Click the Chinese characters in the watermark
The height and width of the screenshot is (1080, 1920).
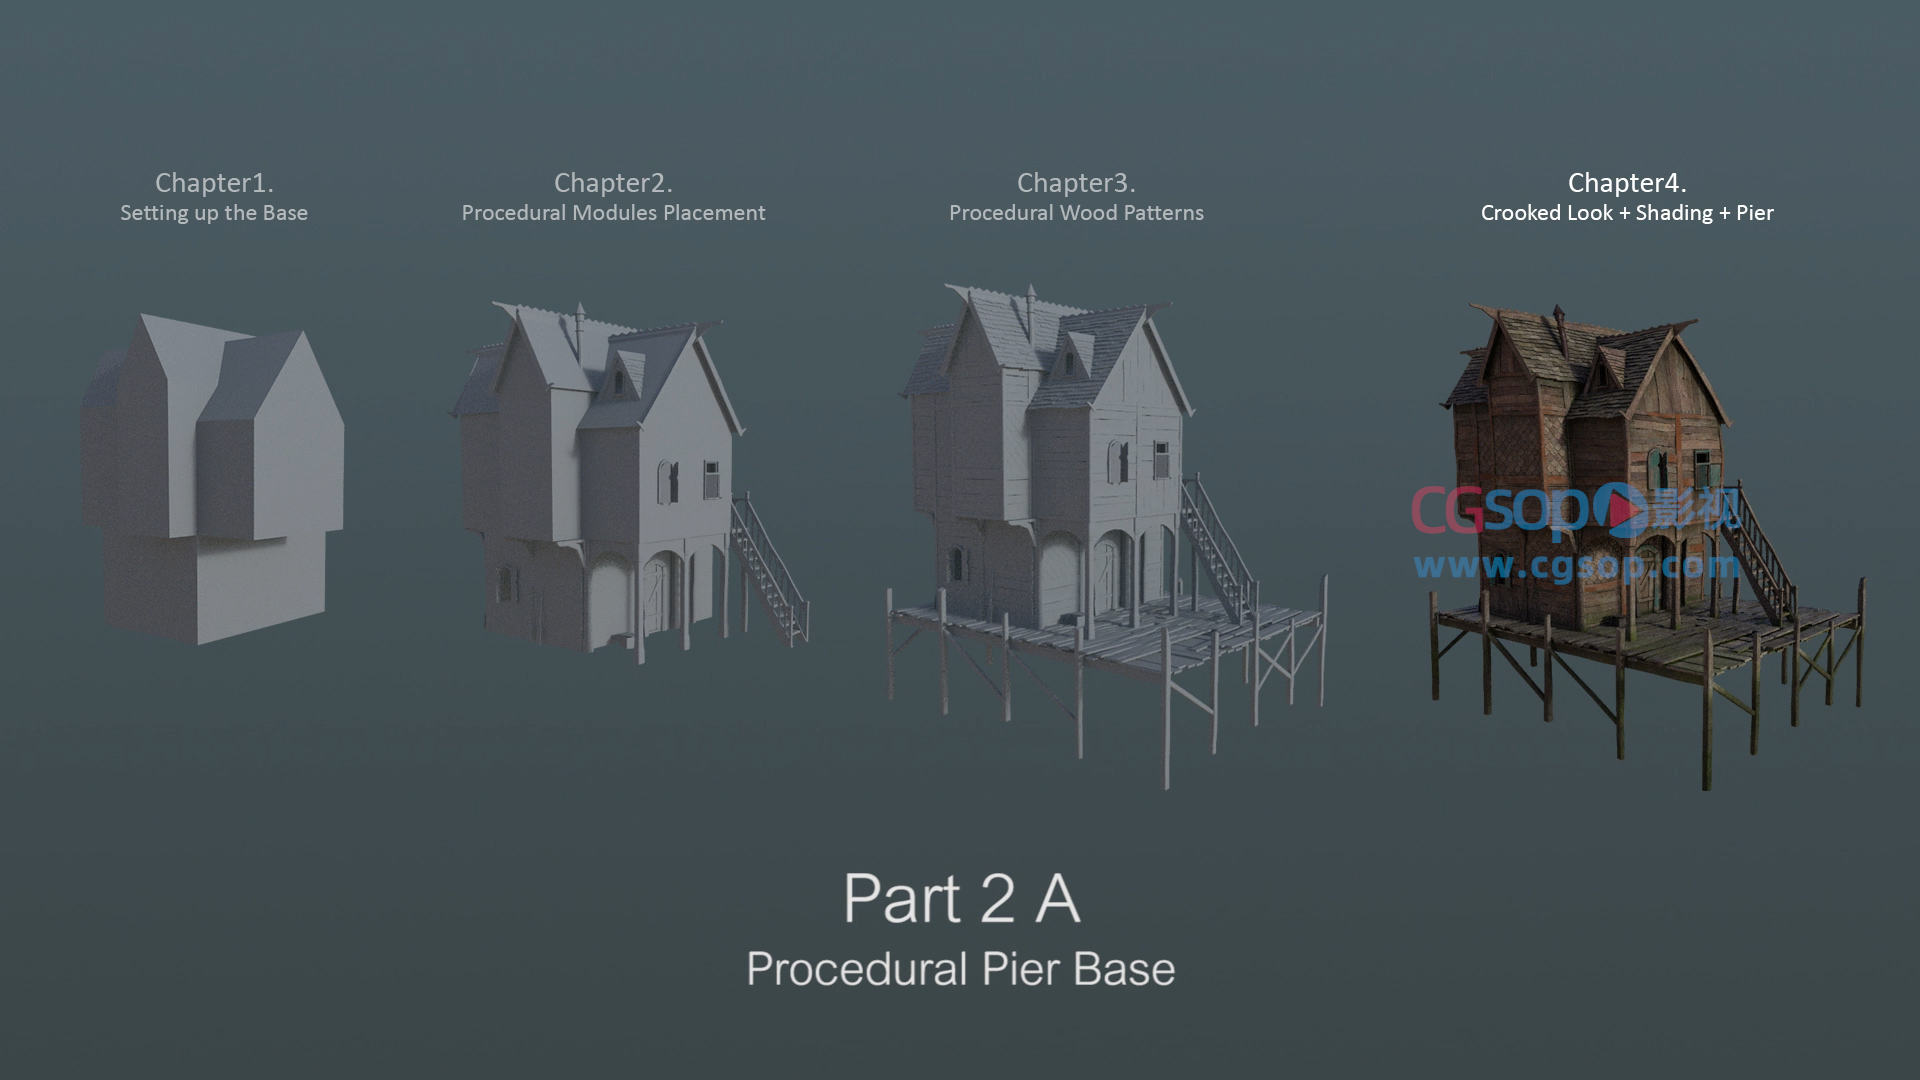point(1694,510)
